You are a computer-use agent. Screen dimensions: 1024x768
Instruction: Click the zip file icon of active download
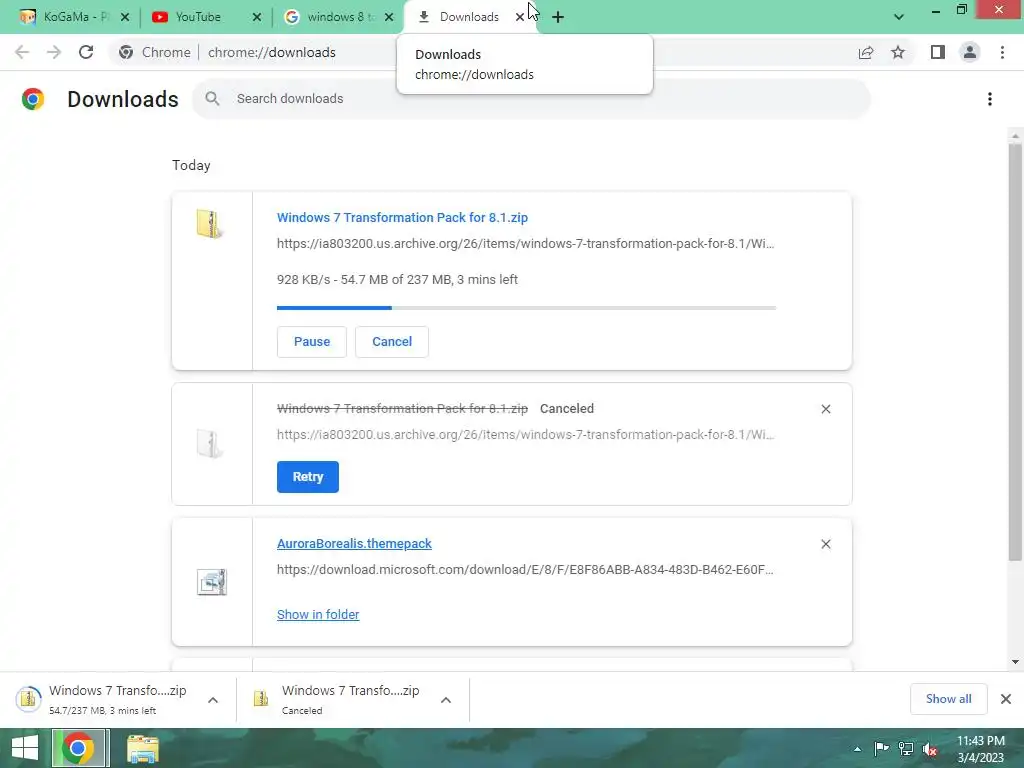[x=210, y=224]
